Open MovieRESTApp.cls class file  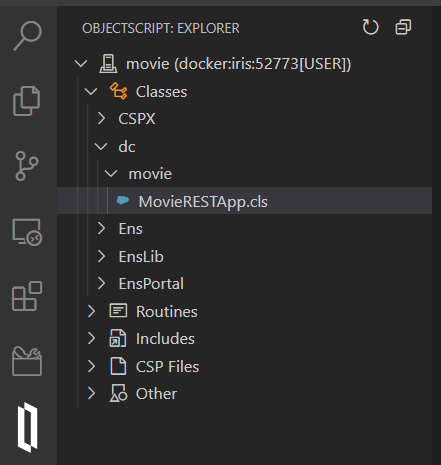coord(203,202)
